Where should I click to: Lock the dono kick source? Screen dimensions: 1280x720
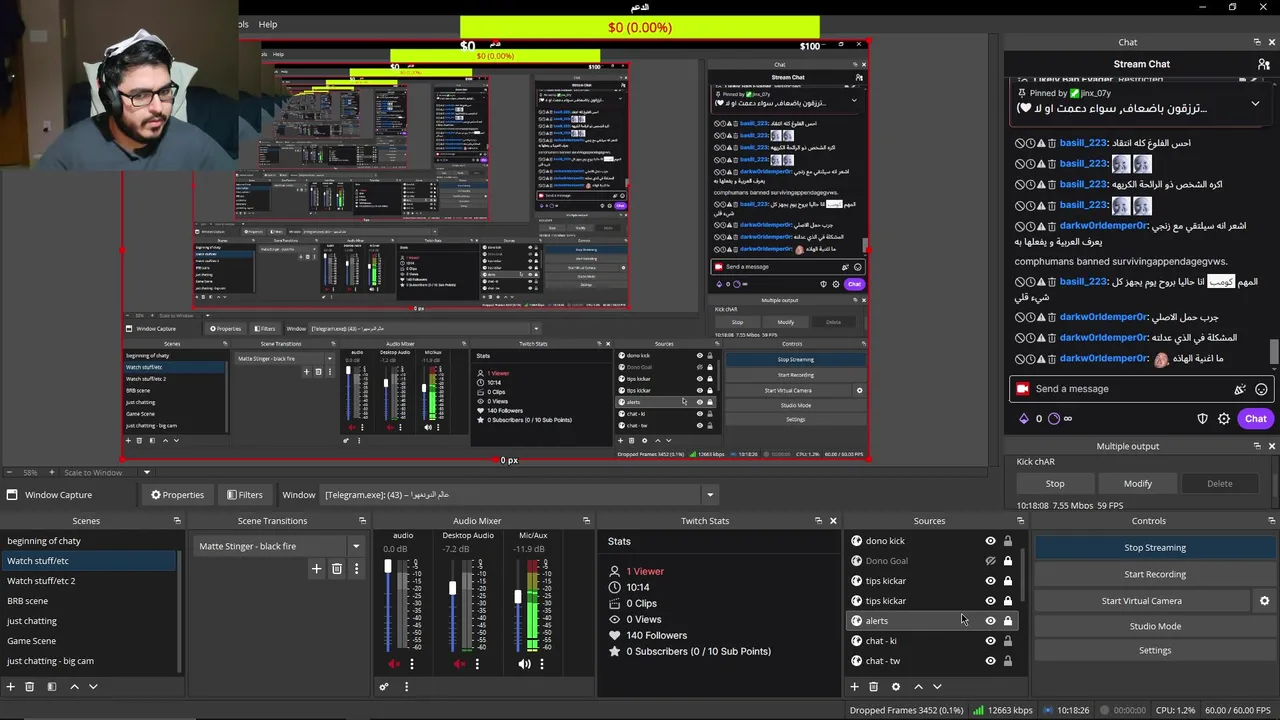1007,541
